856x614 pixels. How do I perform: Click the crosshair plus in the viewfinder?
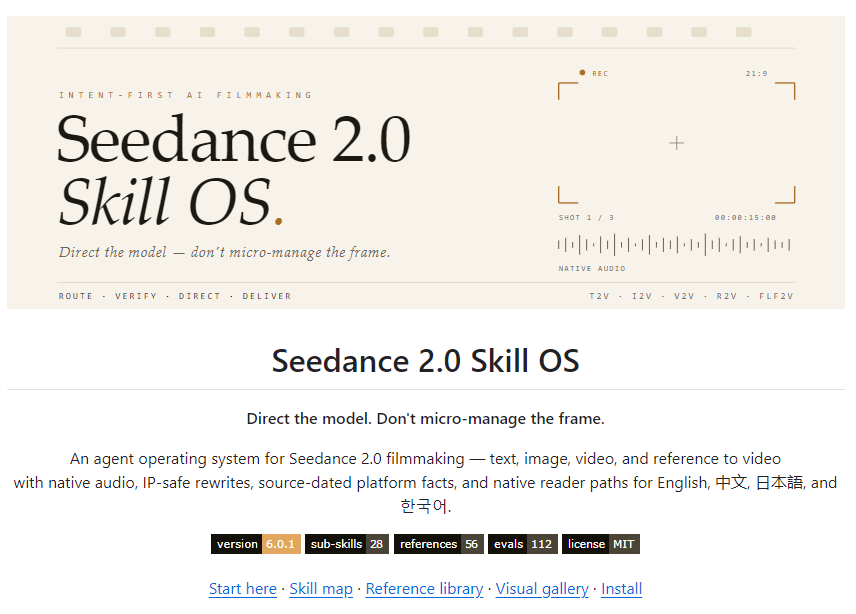click(x=676, y=143)
